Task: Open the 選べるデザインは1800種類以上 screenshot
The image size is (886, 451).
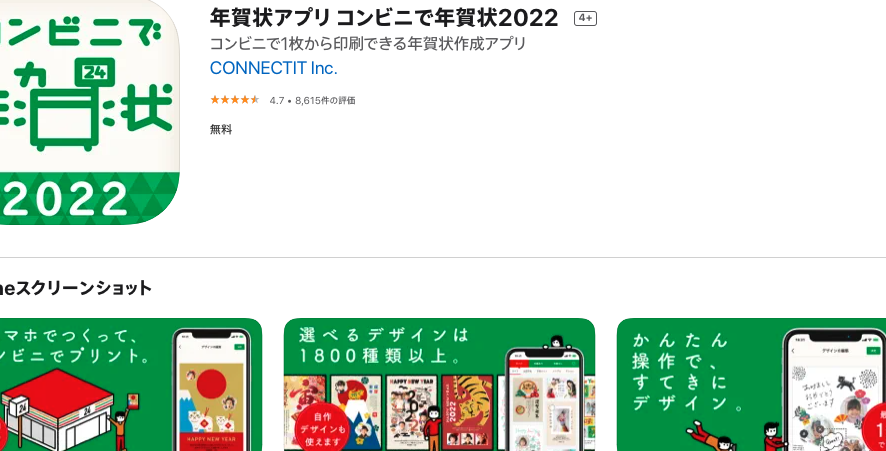Action: tap(439, 384)
